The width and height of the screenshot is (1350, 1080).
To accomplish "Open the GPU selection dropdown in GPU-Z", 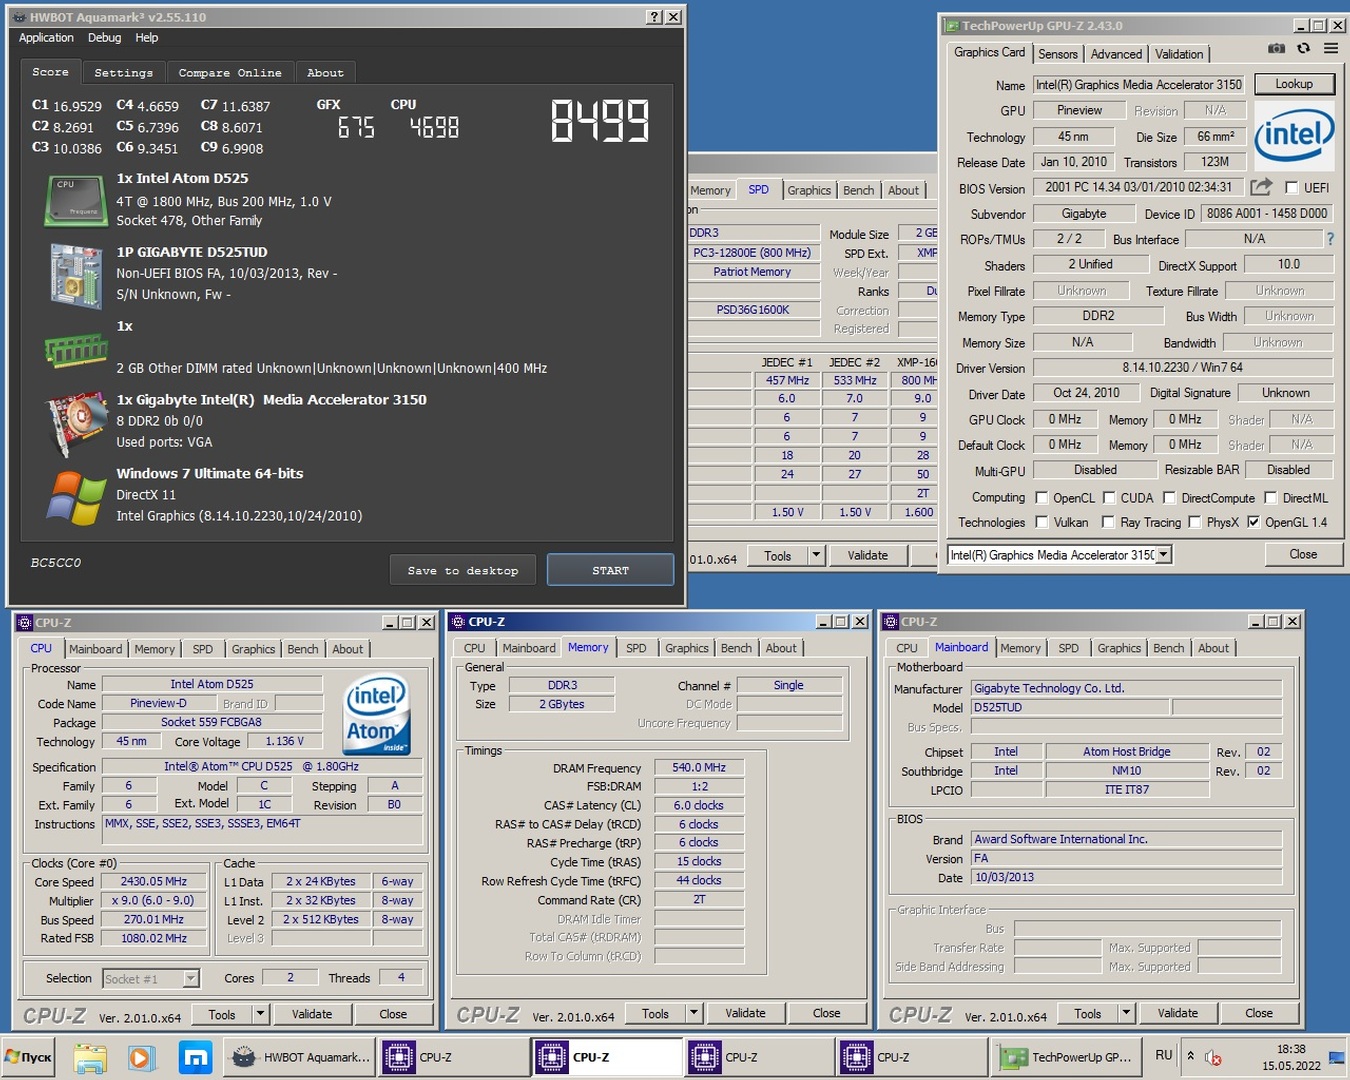I will [x=1163, y=554].
